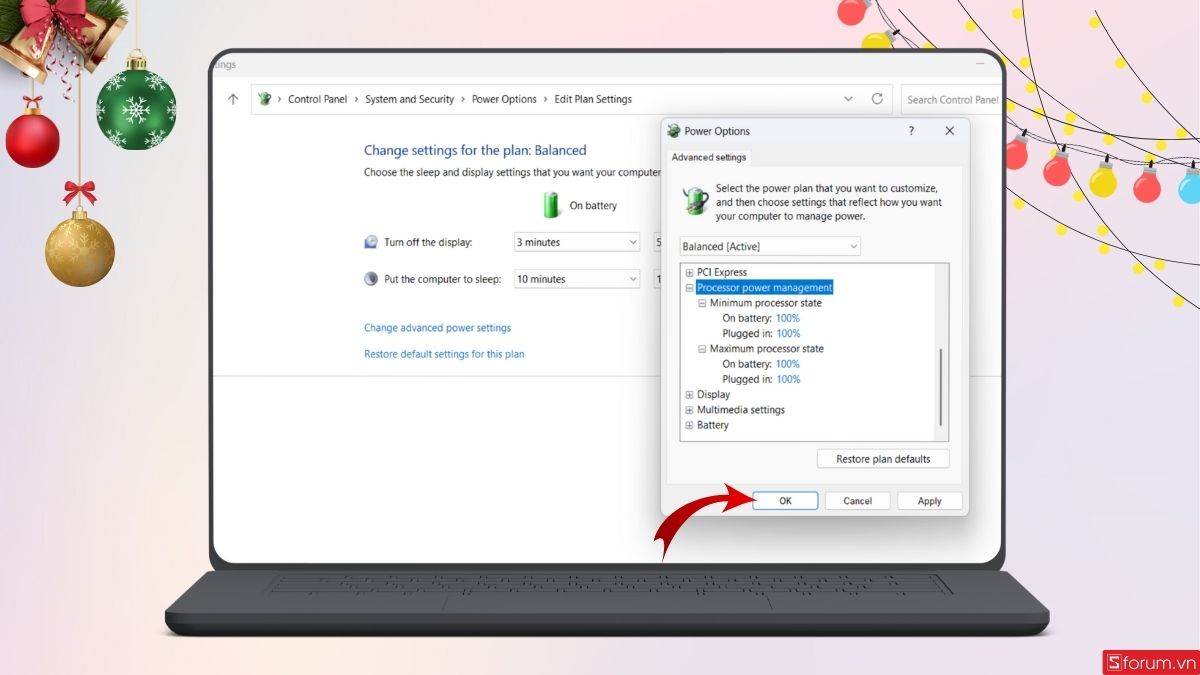Expand the PCI Express node

[689, 272]
